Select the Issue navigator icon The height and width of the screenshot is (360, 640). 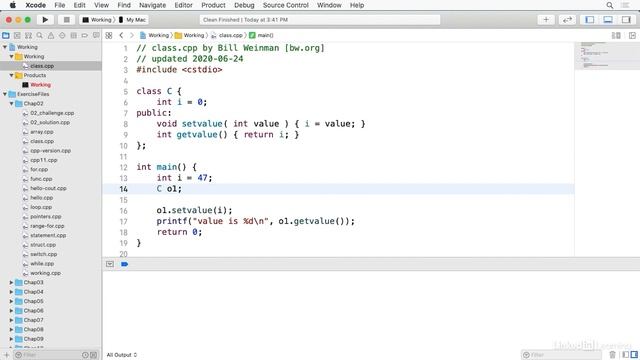pos(51,36)
